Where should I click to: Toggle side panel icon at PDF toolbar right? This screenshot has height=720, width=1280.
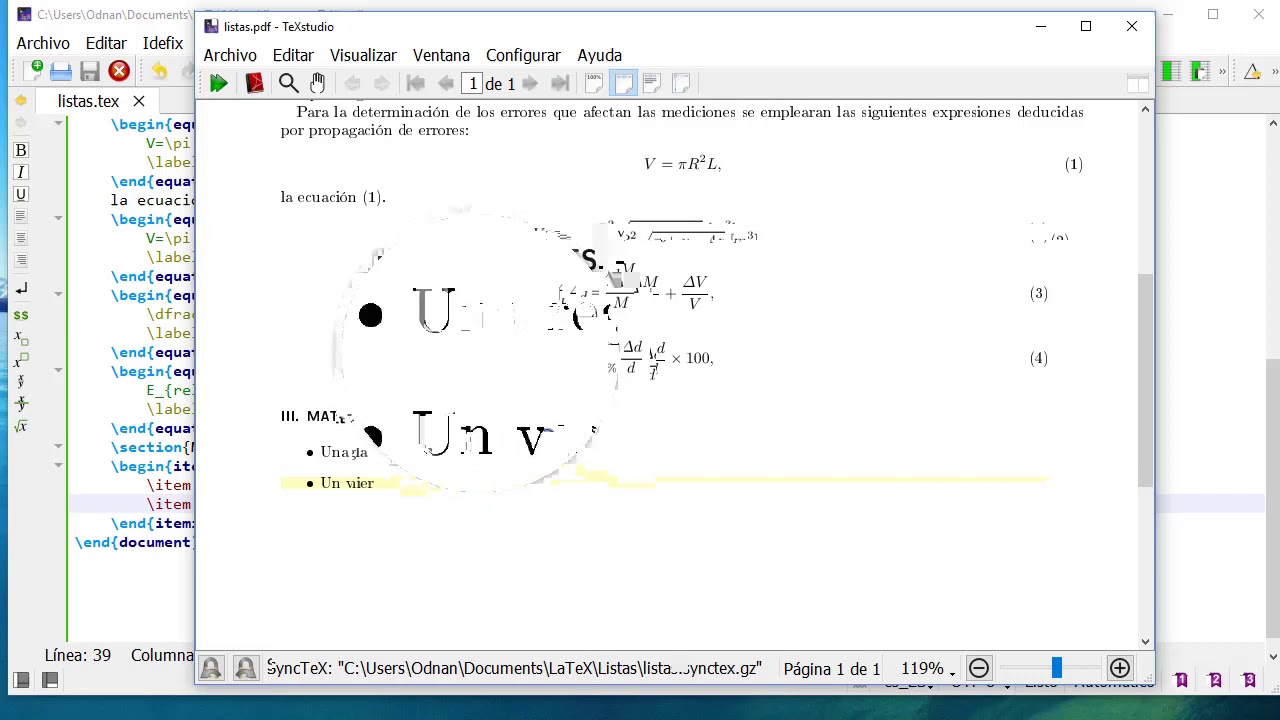coord(1138,84)
